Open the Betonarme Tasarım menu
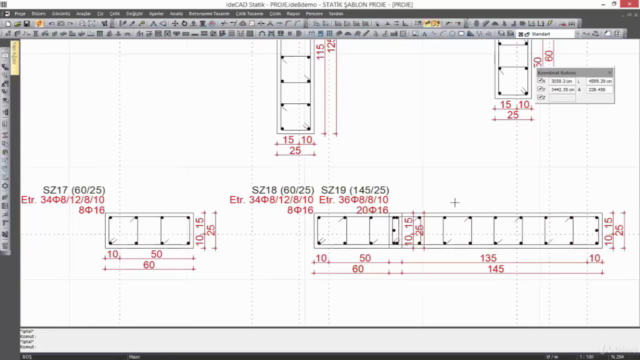Screen dimensions: 640x360 [209, 14]
